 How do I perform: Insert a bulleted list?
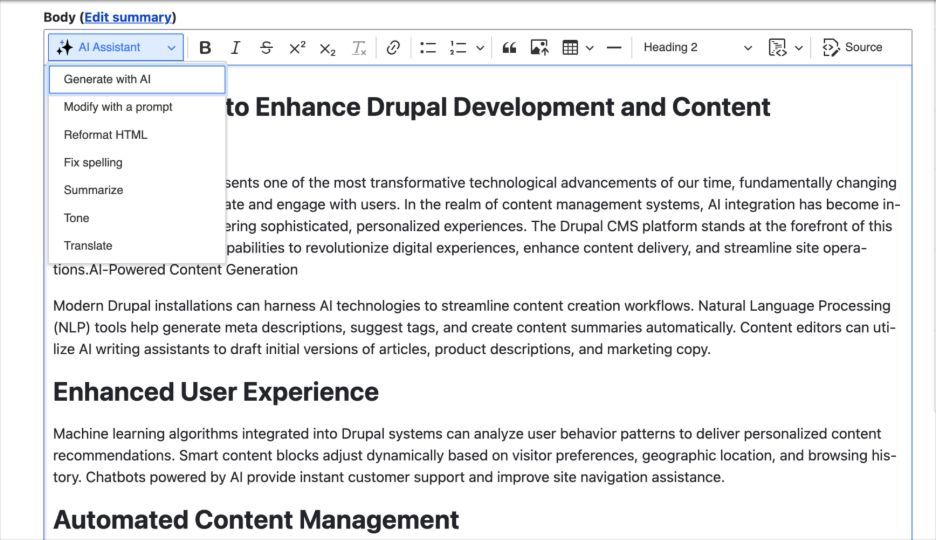pos(428,47)
